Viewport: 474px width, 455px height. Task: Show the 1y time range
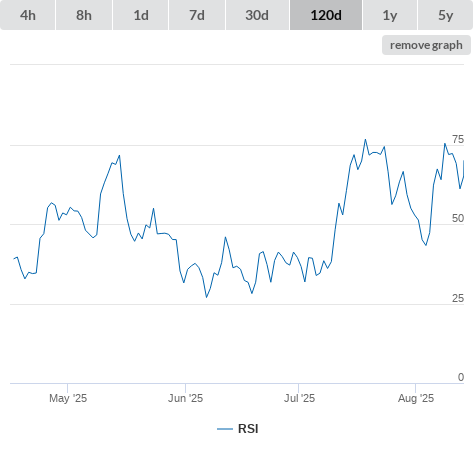coord(390,15)
